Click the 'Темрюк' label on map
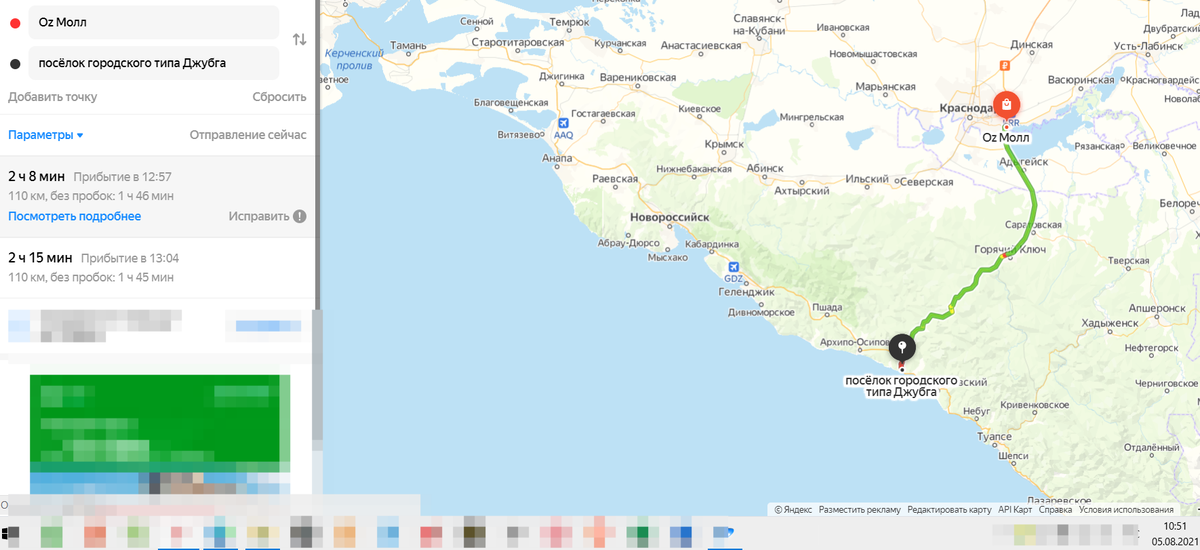The width and height of the screenshot is (1200, 550). [569, 21]
